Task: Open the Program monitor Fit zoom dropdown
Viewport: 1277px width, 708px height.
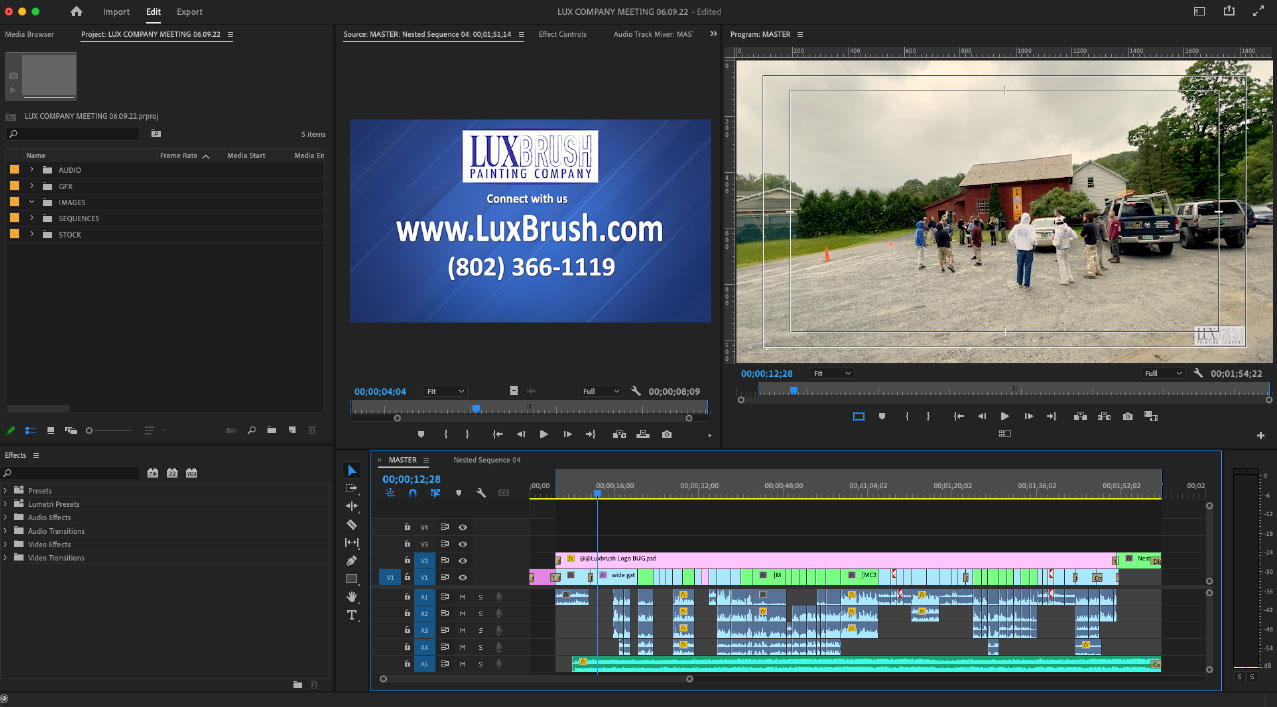Action: [831, 373]
